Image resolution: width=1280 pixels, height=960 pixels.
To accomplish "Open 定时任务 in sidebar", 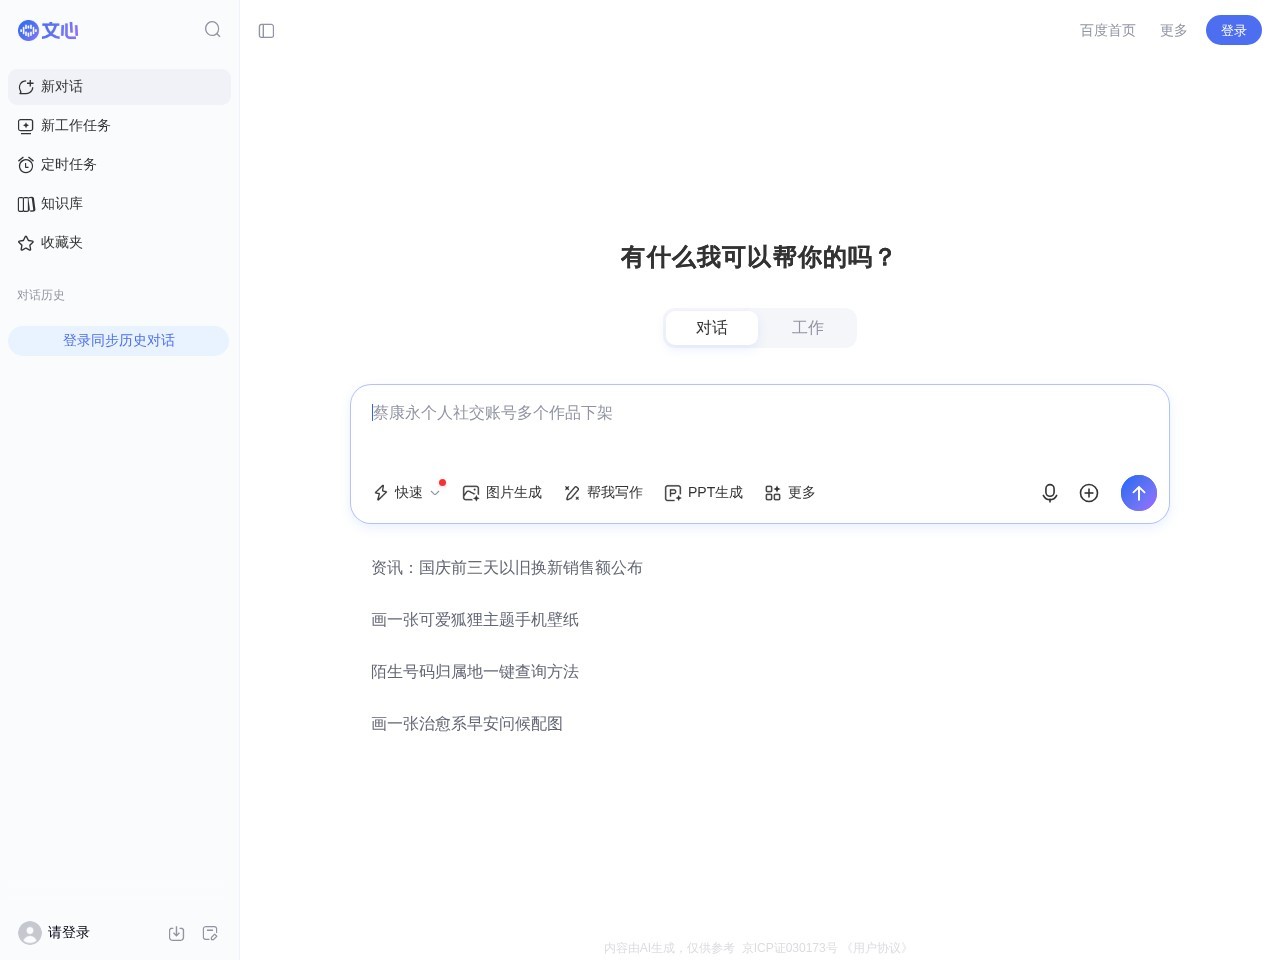I will point(119,165).
